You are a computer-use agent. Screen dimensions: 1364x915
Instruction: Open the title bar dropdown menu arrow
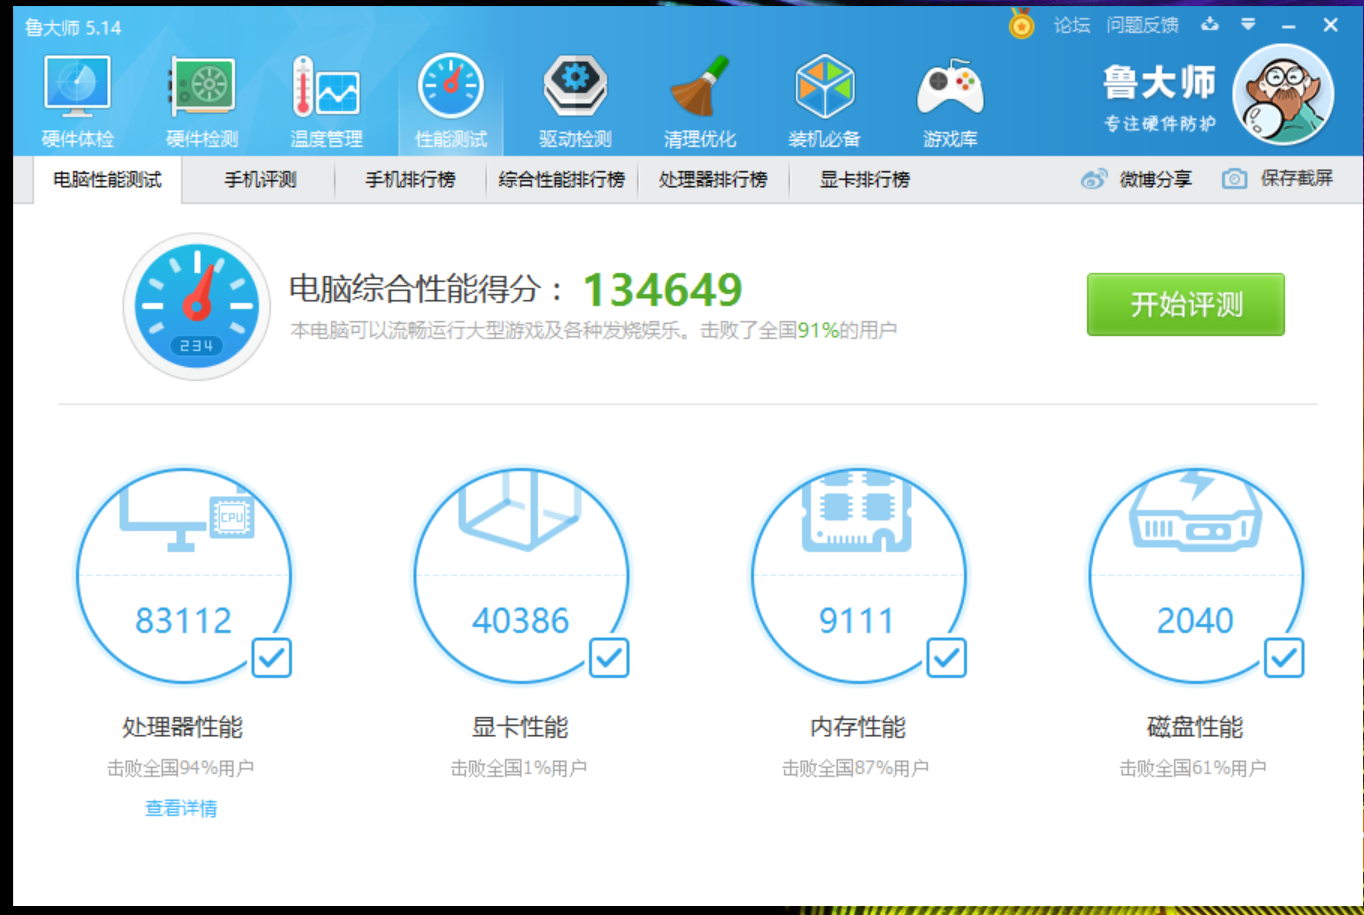[x=1248, y=25]
